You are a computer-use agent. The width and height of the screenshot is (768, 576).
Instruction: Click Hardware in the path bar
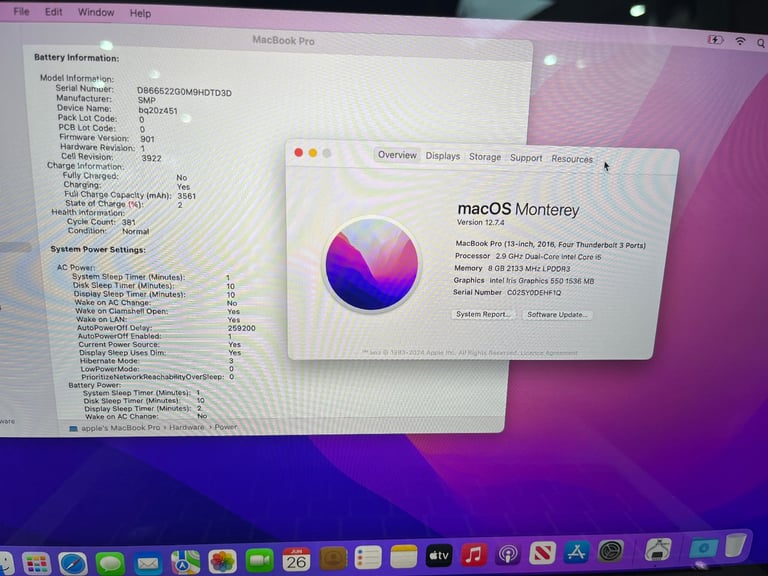187,427
